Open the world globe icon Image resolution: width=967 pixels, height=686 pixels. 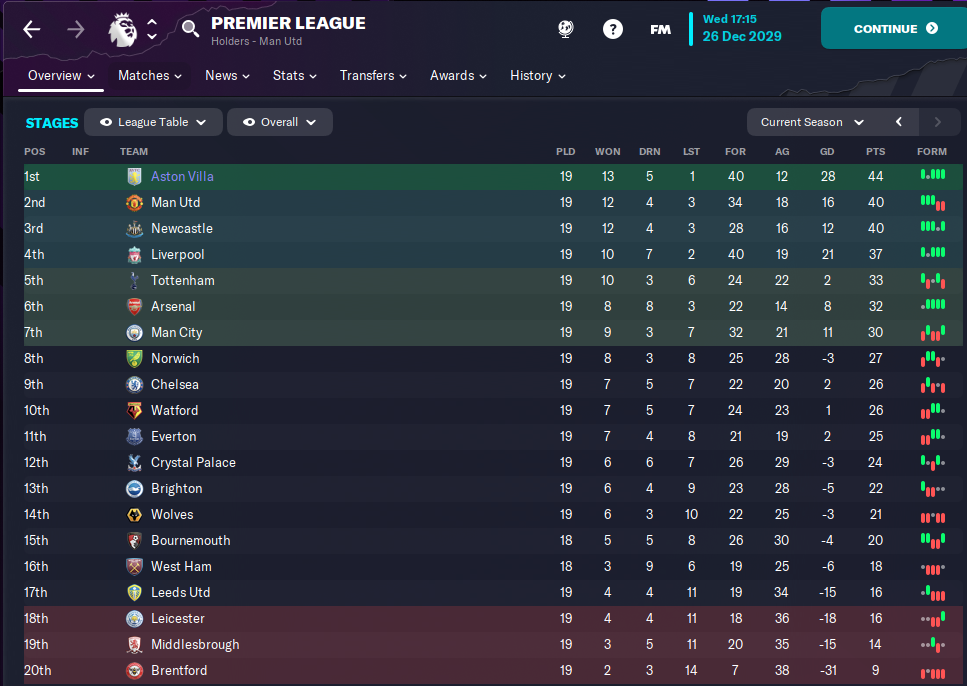pyautogui.click(x=566, y=29)
